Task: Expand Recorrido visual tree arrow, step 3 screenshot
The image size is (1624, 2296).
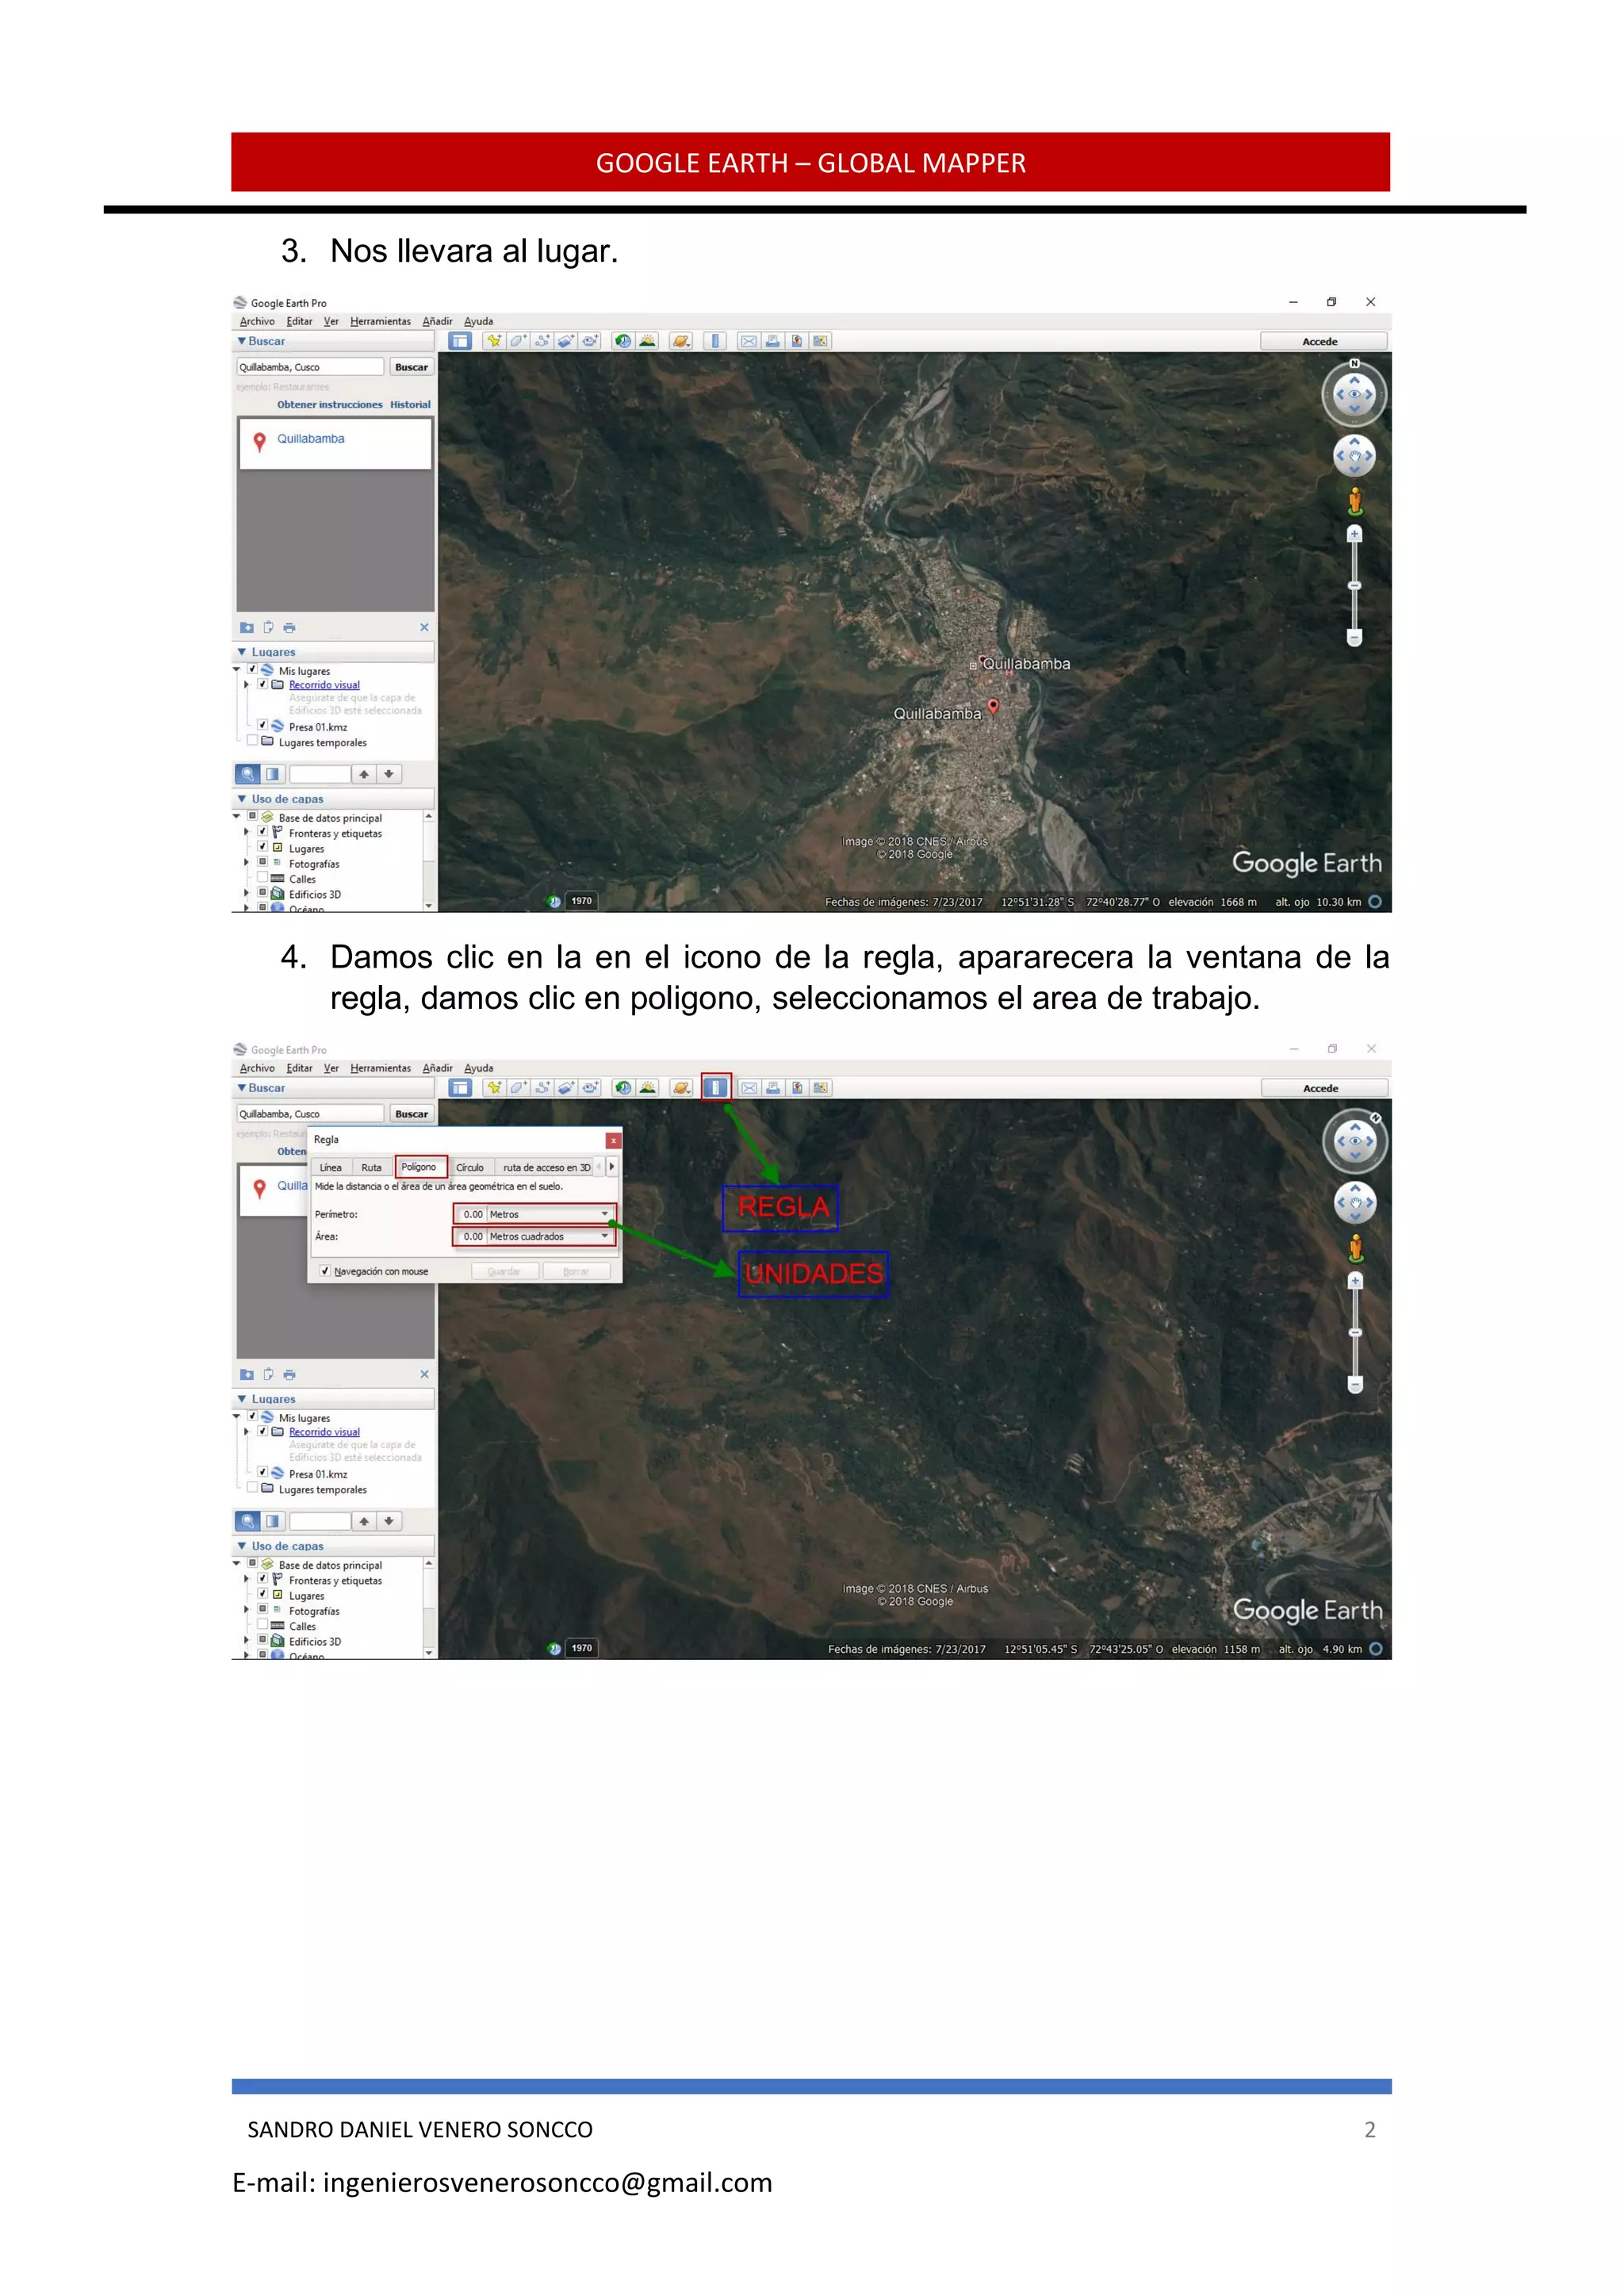Action: pyautogui.click(x=246, y=684)
